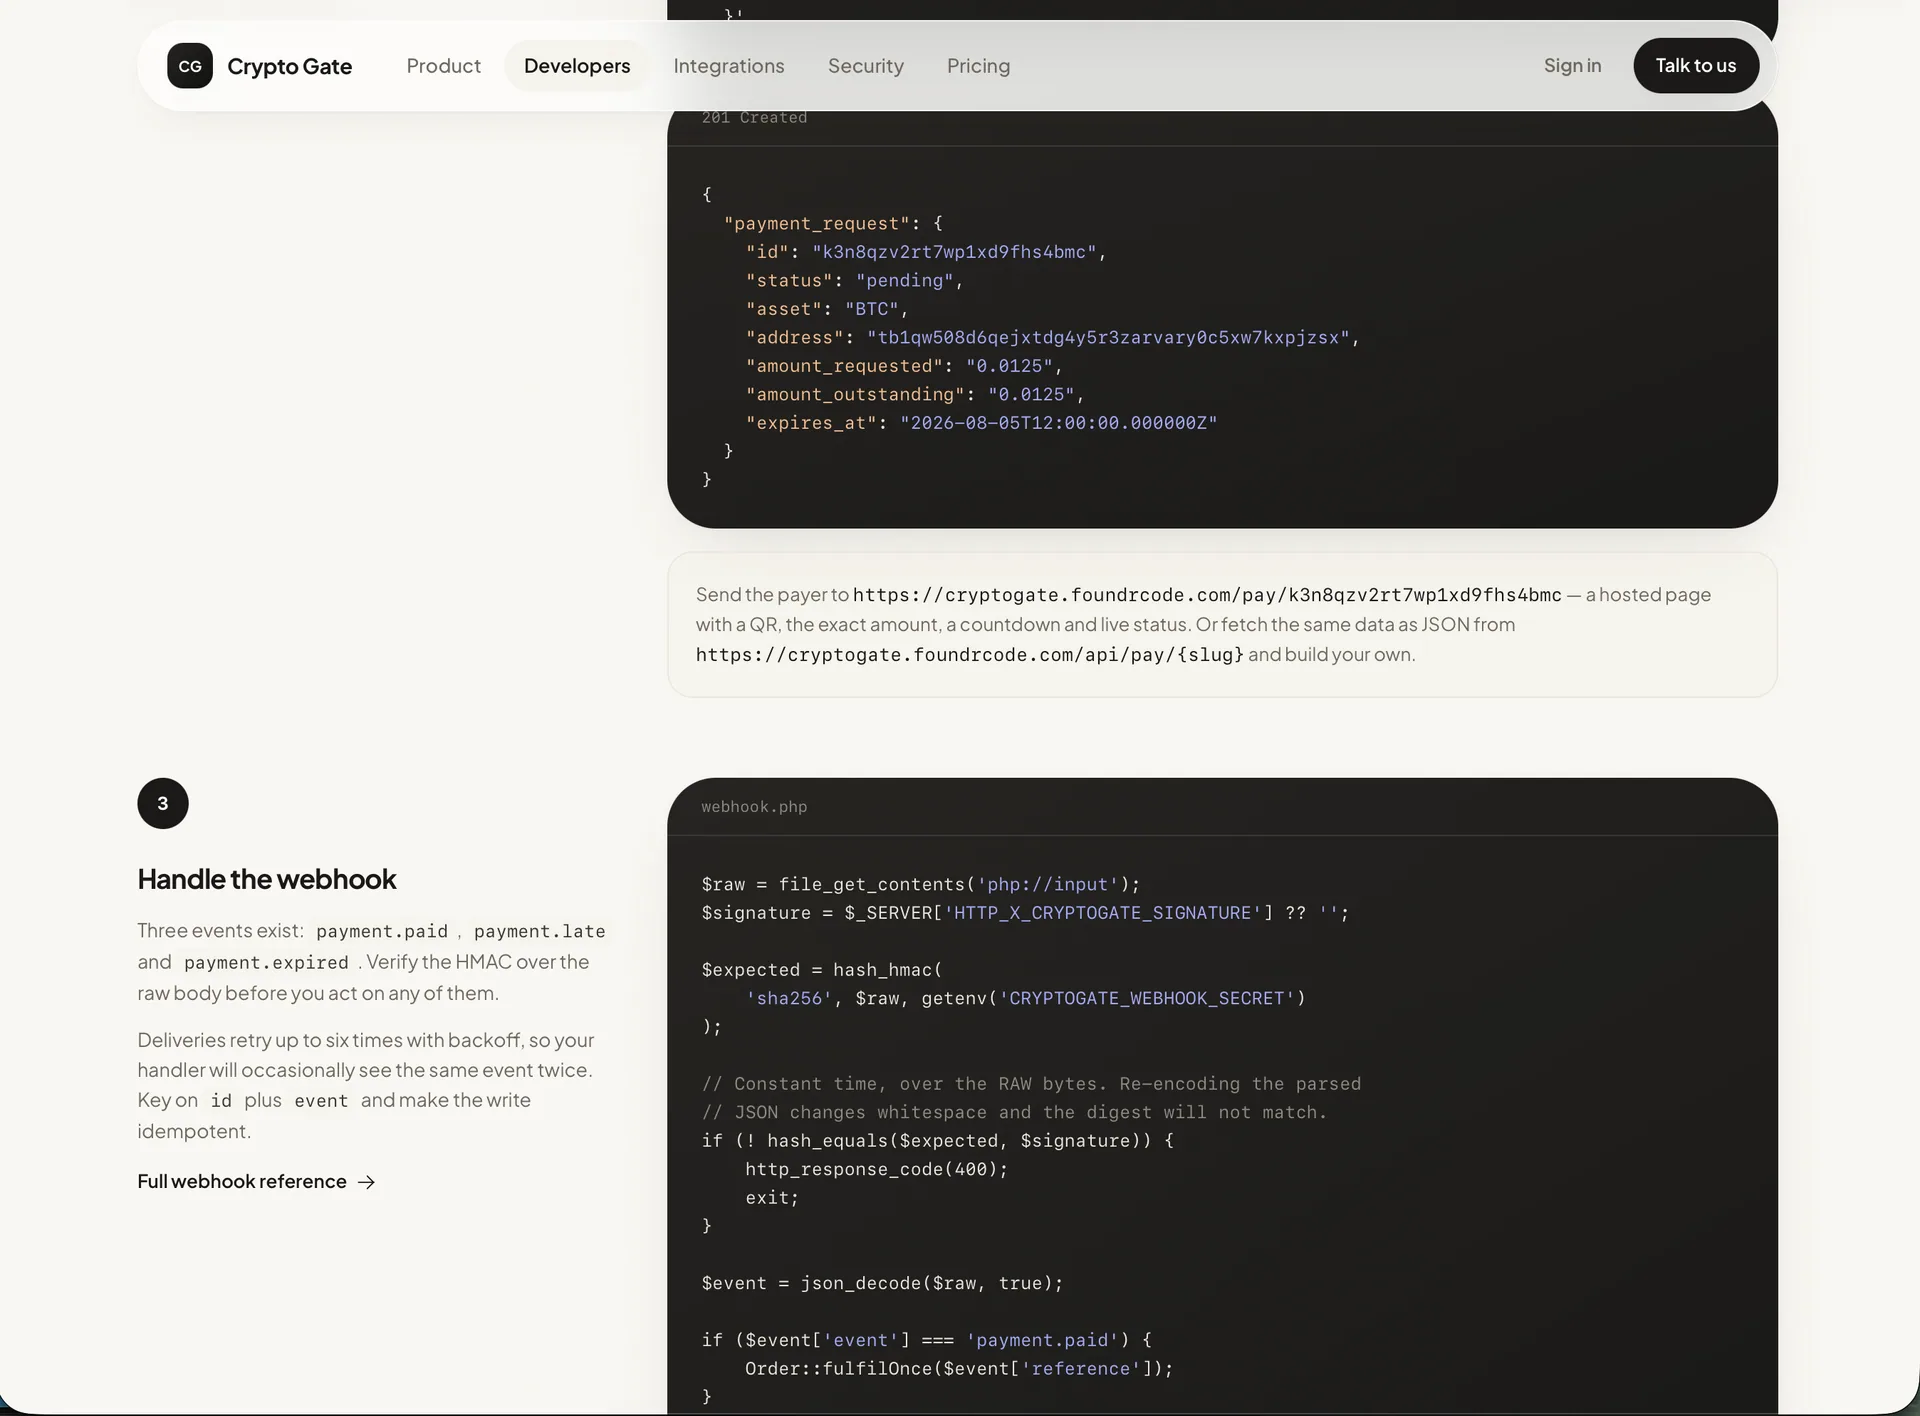The width and height of the screenshot is (1920, 1416).
Task: Open the Full webhook reference link
Action: [257, 1182]
